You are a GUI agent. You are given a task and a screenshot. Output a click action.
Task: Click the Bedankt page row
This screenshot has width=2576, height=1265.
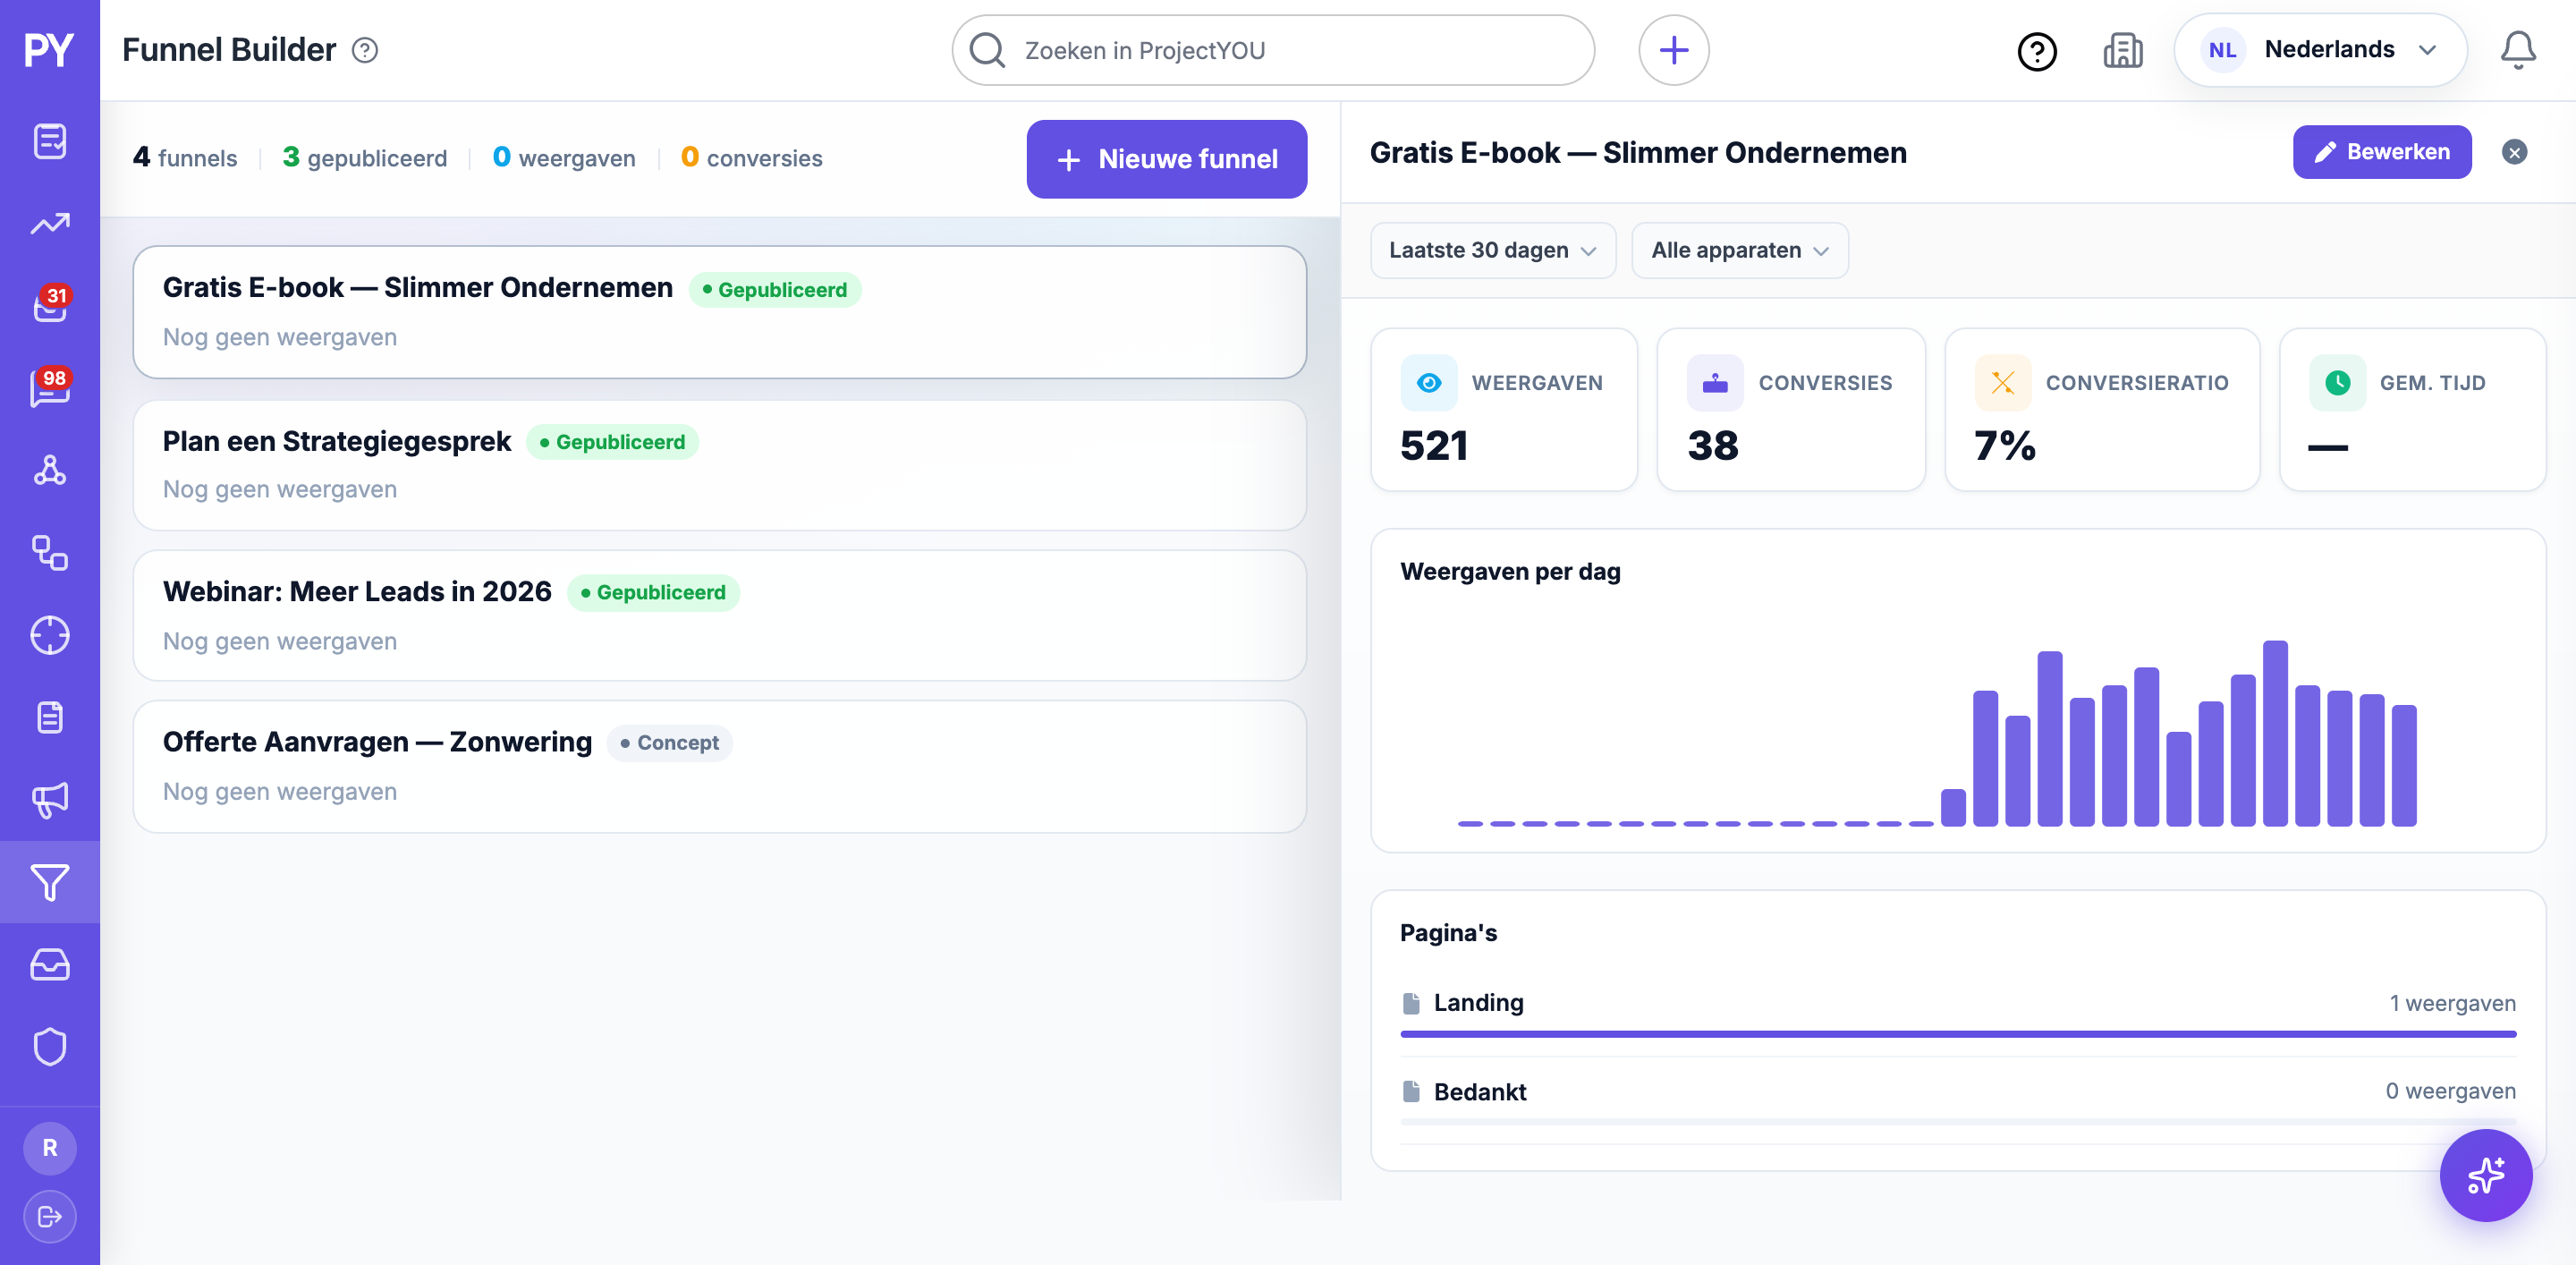point(1957,1101)
